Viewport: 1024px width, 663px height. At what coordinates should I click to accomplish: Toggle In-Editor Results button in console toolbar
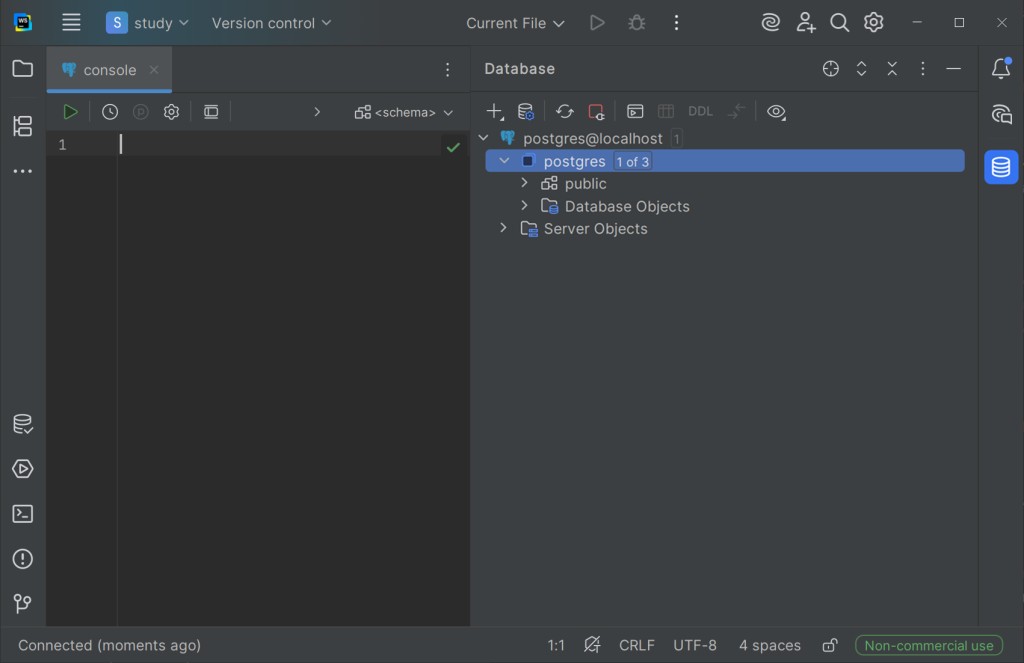click(211, 112)
